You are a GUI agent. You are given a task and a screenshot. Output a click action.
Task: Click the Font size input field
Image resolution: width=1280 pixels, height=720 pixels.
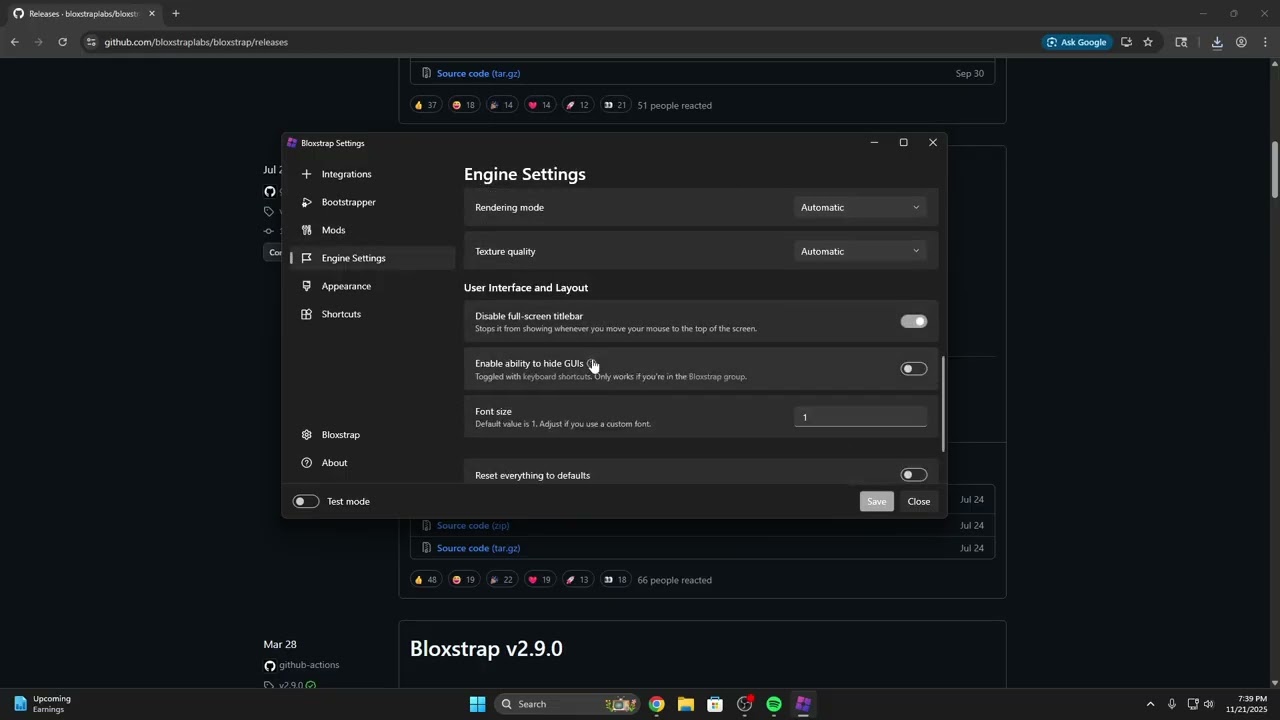point(860,417)
